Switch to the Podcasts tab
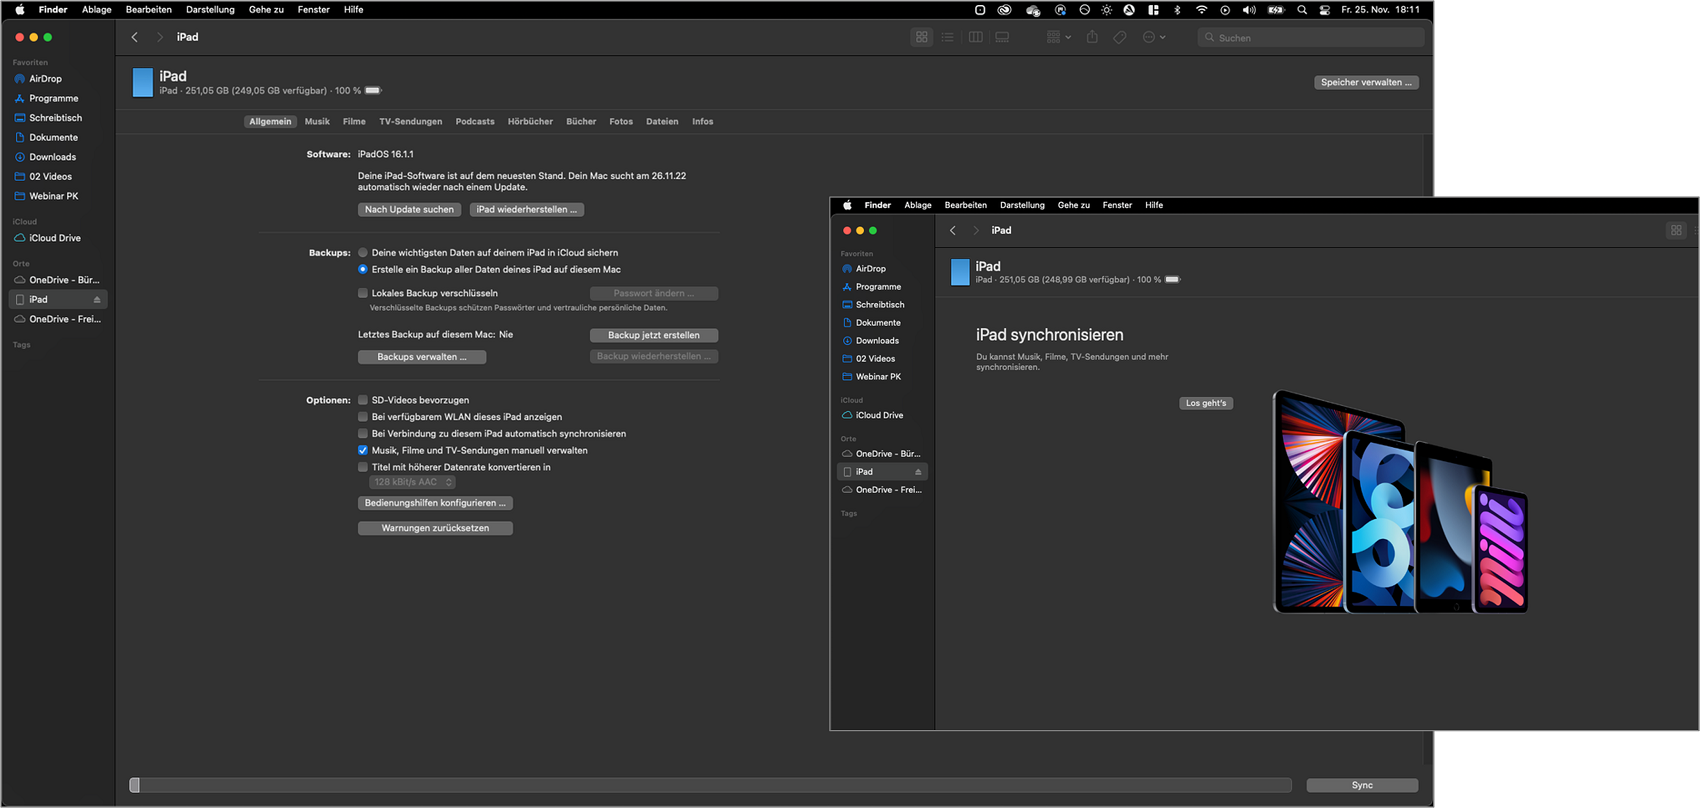1700x808 pixels. (x=475, y=122)
